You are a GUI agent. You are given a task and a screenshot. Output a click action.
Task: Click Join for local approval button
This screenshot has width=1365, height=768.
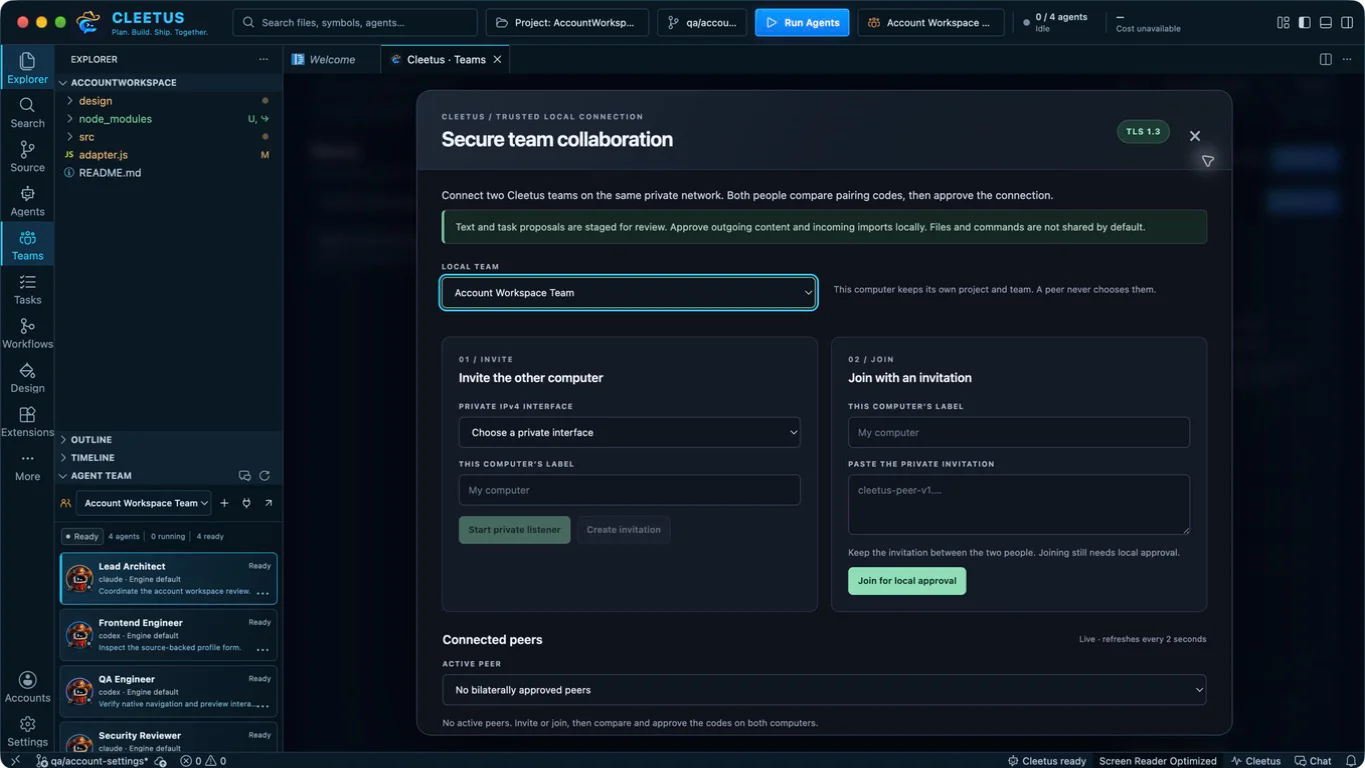tap(907, 581)
